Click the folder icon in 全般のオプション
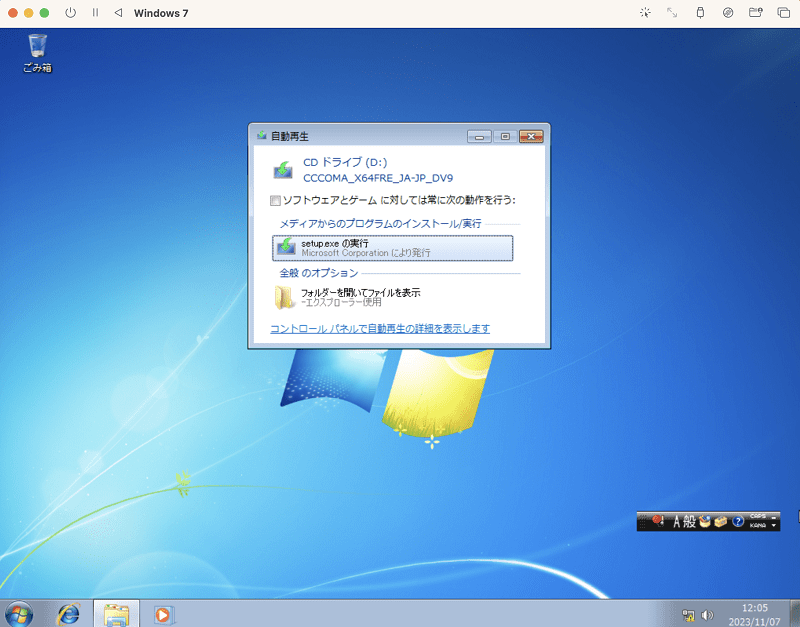 (284, 297)
